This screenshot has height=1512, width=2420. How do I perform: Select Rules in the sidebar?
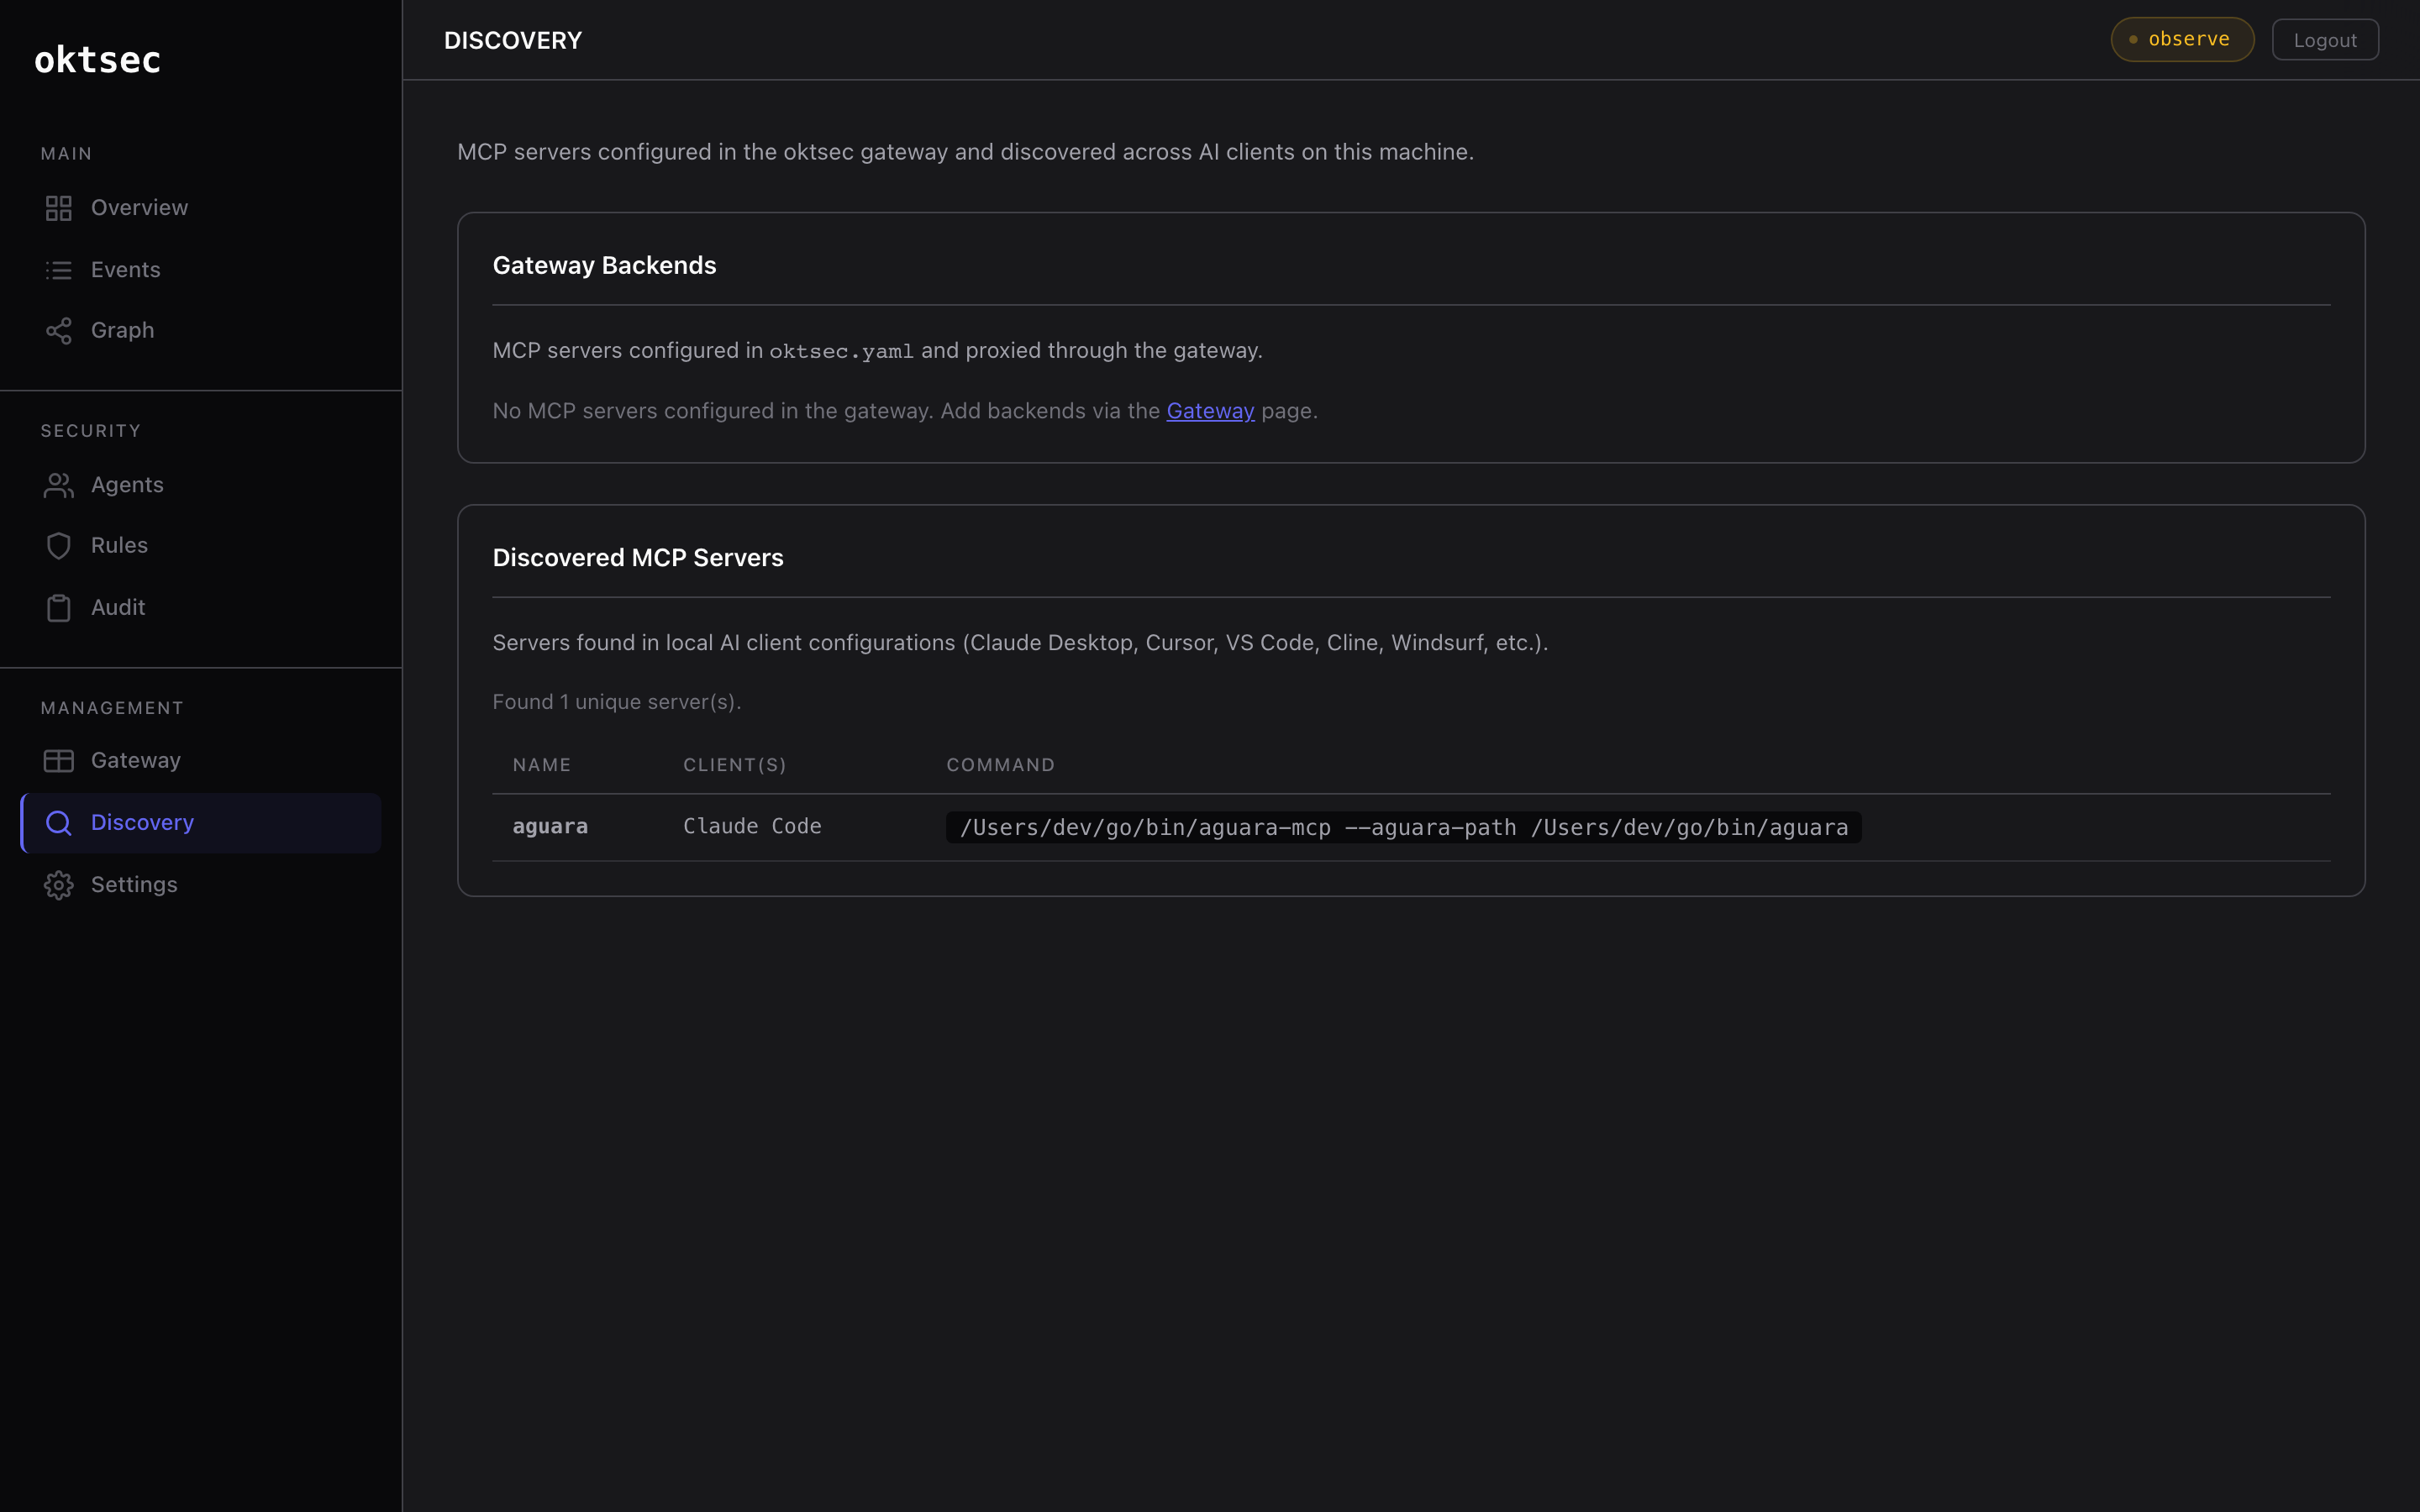(x=119, y=546)
